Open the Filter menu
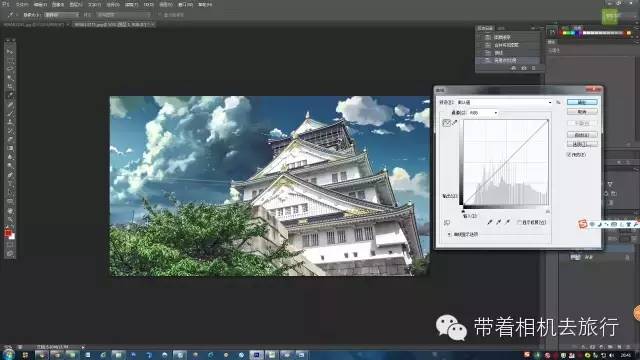Image resolution: width=640 pixels, height=360 pixels. (131, 4)
